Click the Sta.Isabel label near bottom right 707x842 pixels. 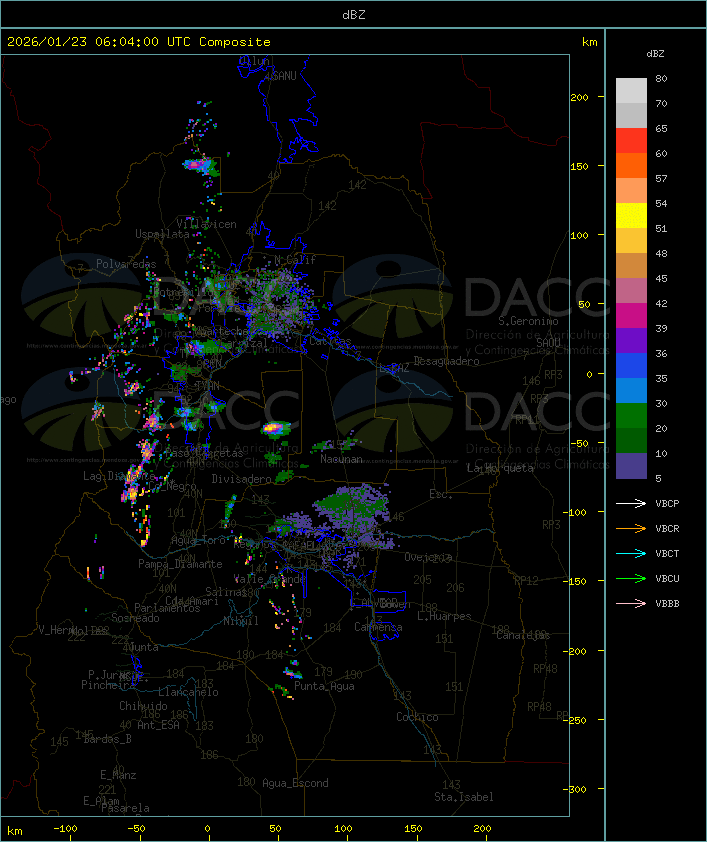463,797
